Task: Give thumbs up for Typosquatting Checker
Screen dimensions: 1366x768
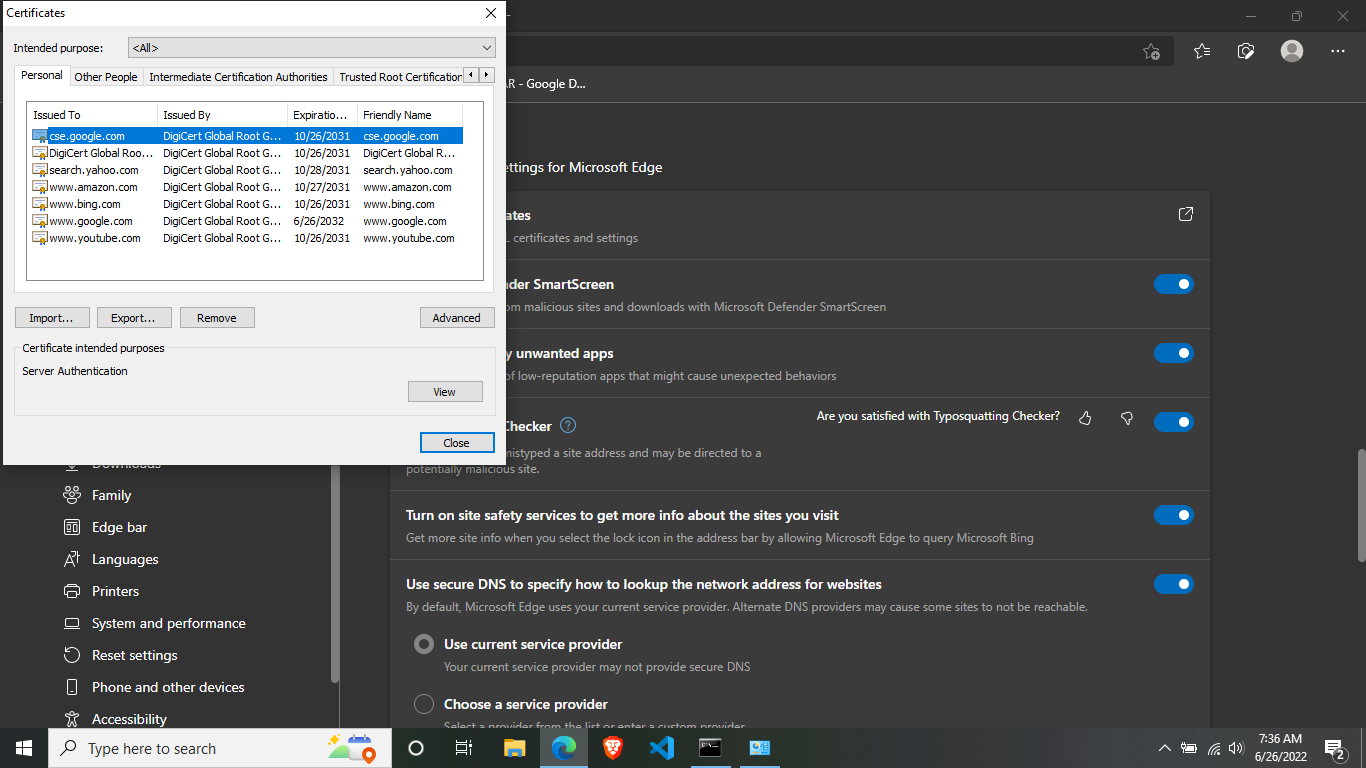Action: pos(1086,418)
